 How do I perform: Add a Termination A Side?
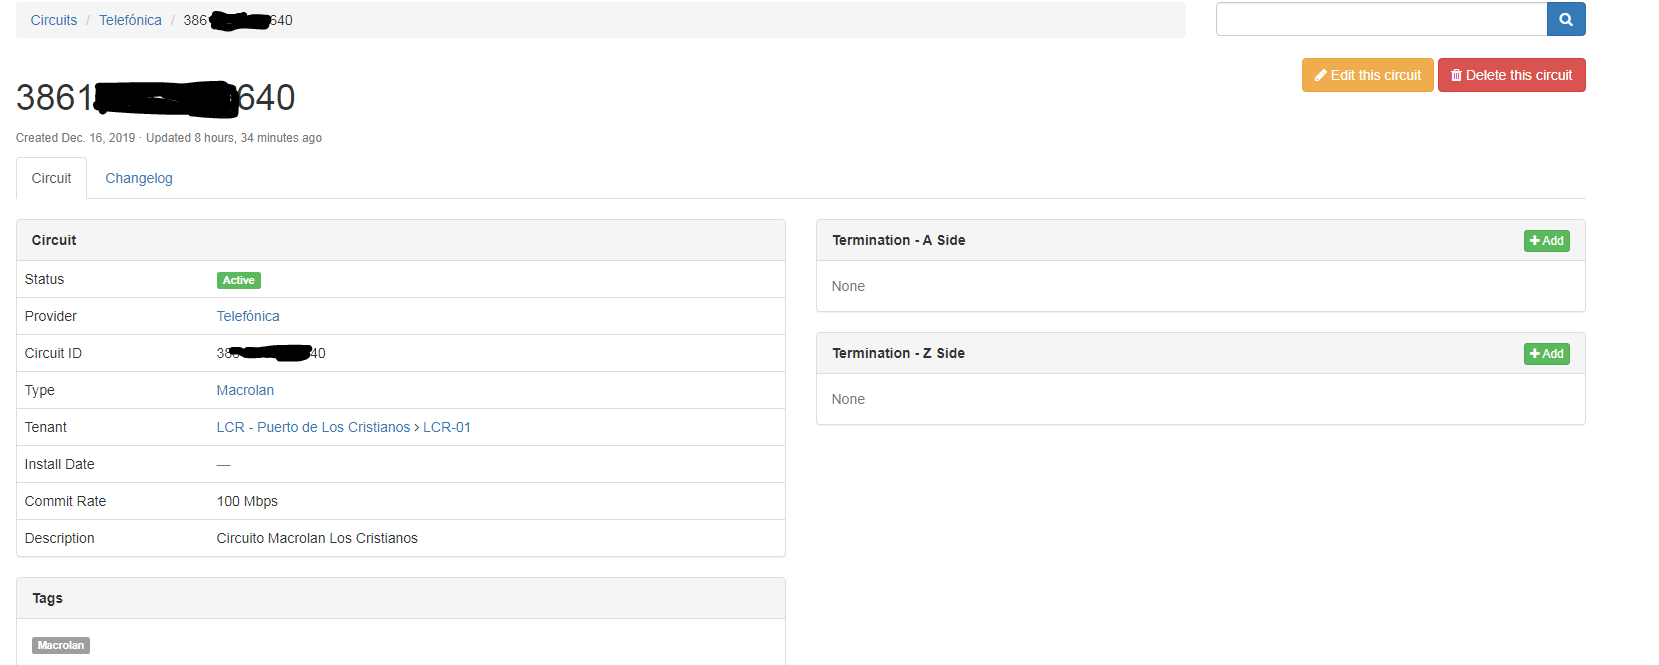1546,241
